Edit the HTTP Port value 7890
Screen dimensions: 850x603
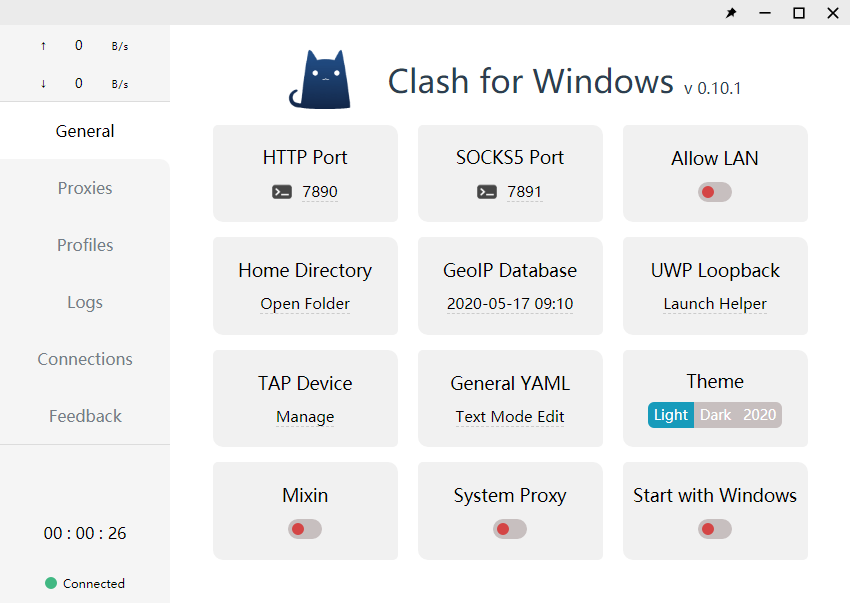pyautogui.click(x=320, y=192)
